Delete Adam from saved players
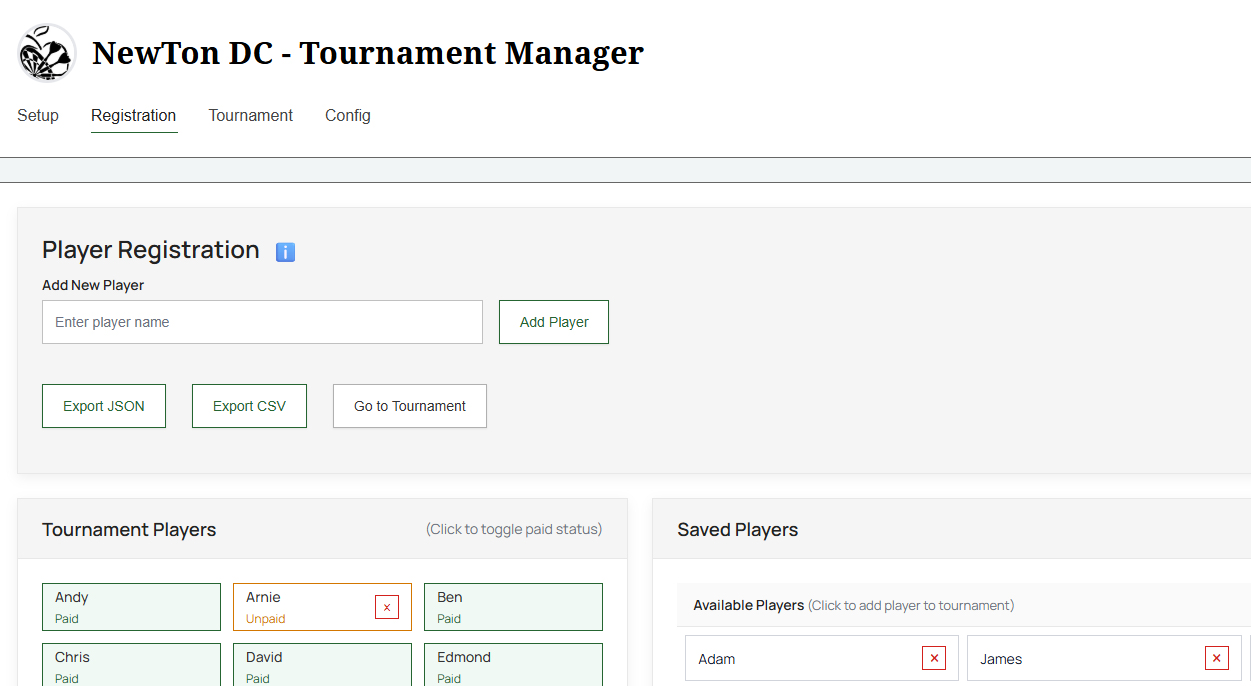The image size is (1251, 686). 933,657
